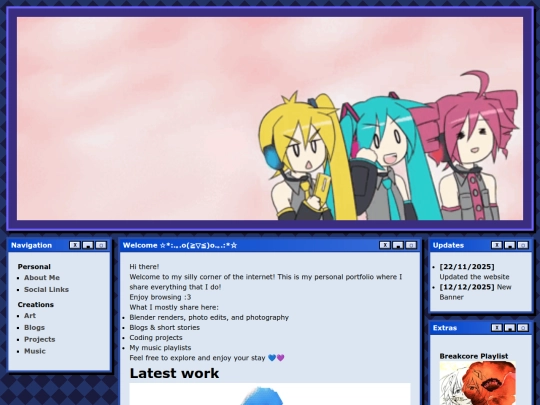Click the Blogs & short stories item
The width and height of the screenshot is (540, 405).
pos(165,328)
